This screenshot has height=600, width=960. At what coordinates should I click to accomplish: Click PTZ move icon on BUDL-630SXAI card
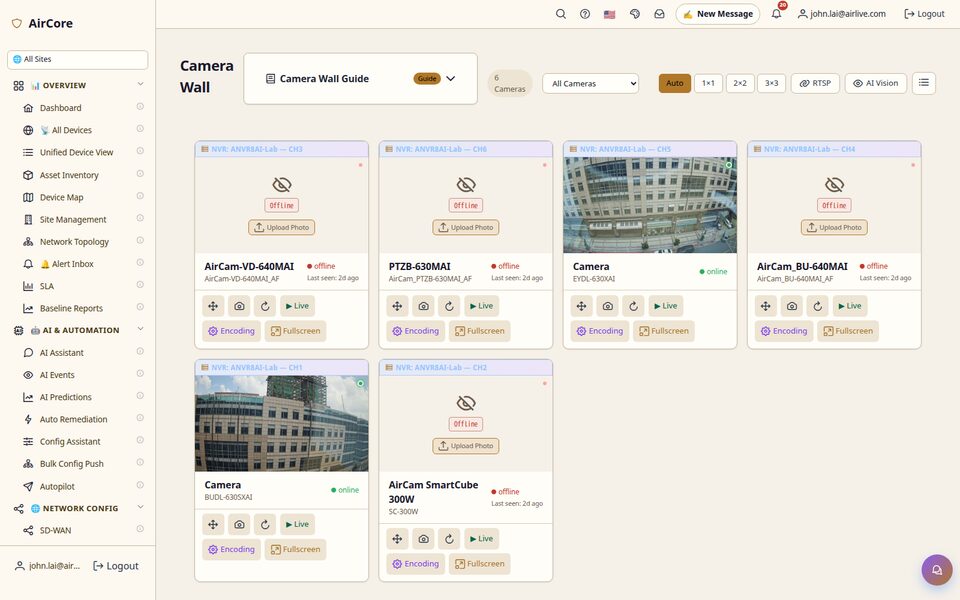pos(213,524)
